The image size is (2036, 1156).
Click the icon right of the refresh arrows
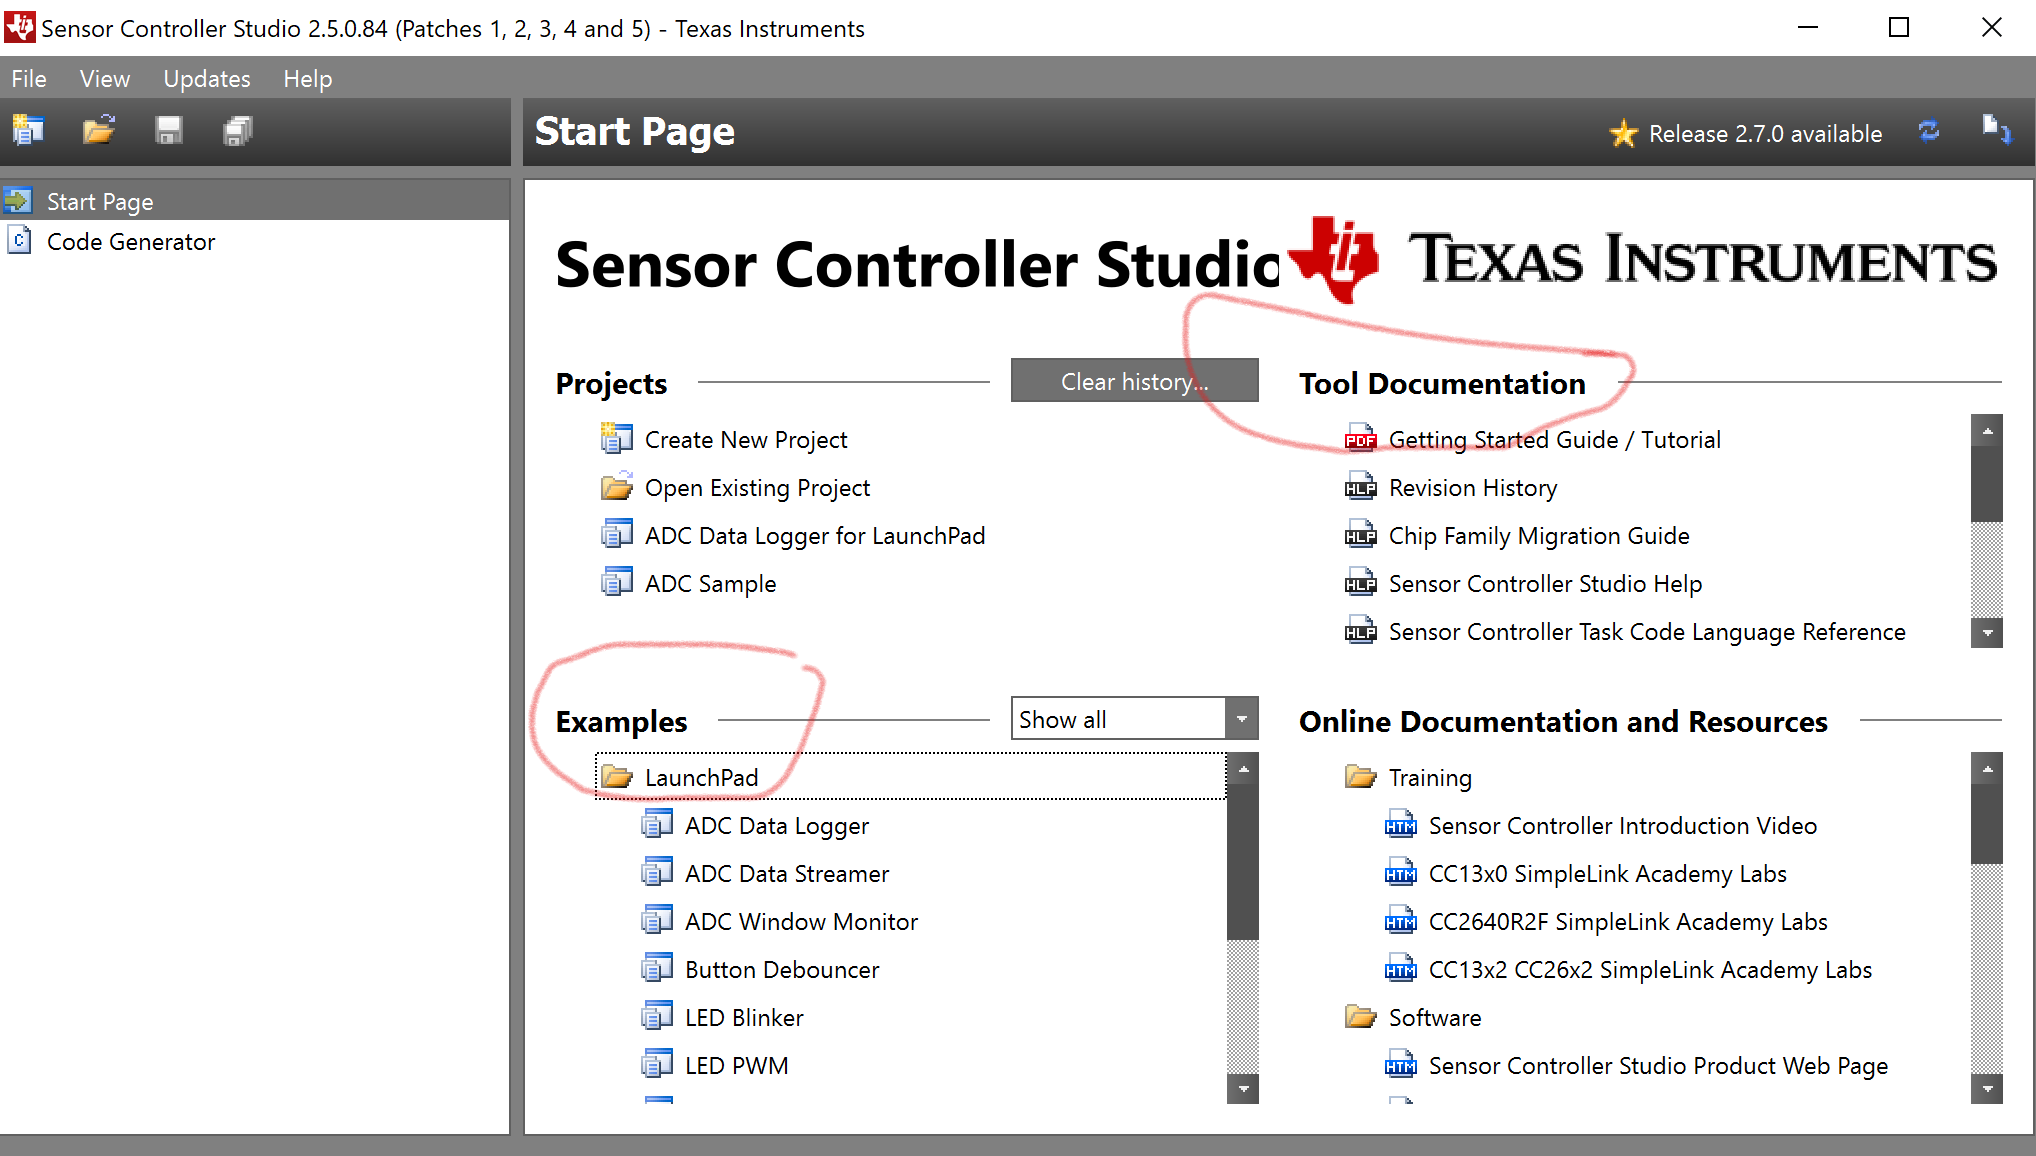1996,130
